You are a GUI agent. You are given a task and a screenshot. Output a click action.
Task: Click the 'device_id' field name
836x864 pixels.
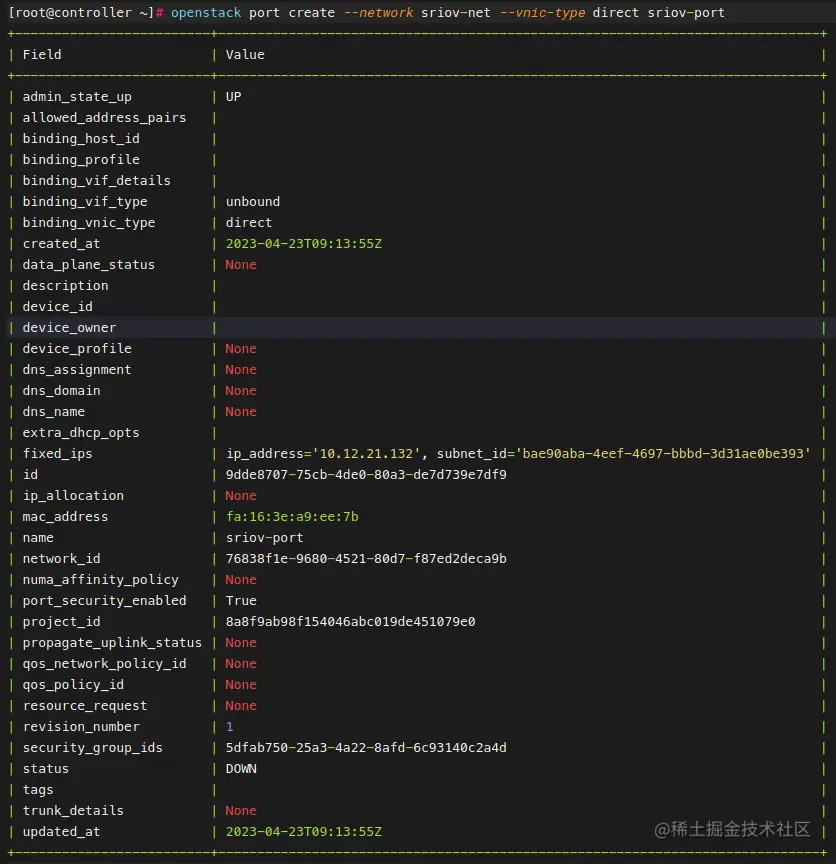coord(58,307)
